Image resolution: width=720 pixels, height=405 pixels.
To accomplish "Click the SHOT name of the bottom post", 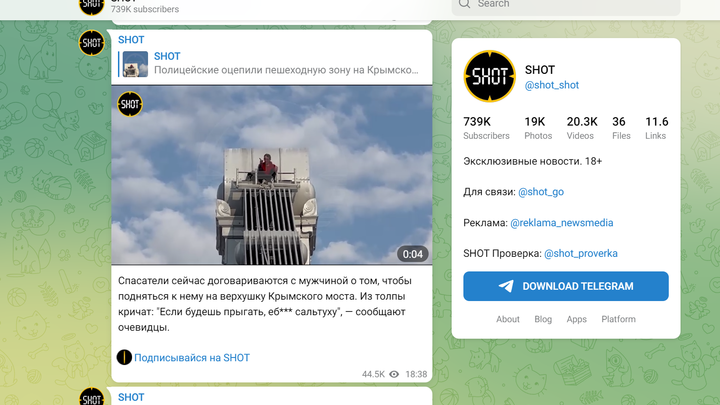I will 131,398.
